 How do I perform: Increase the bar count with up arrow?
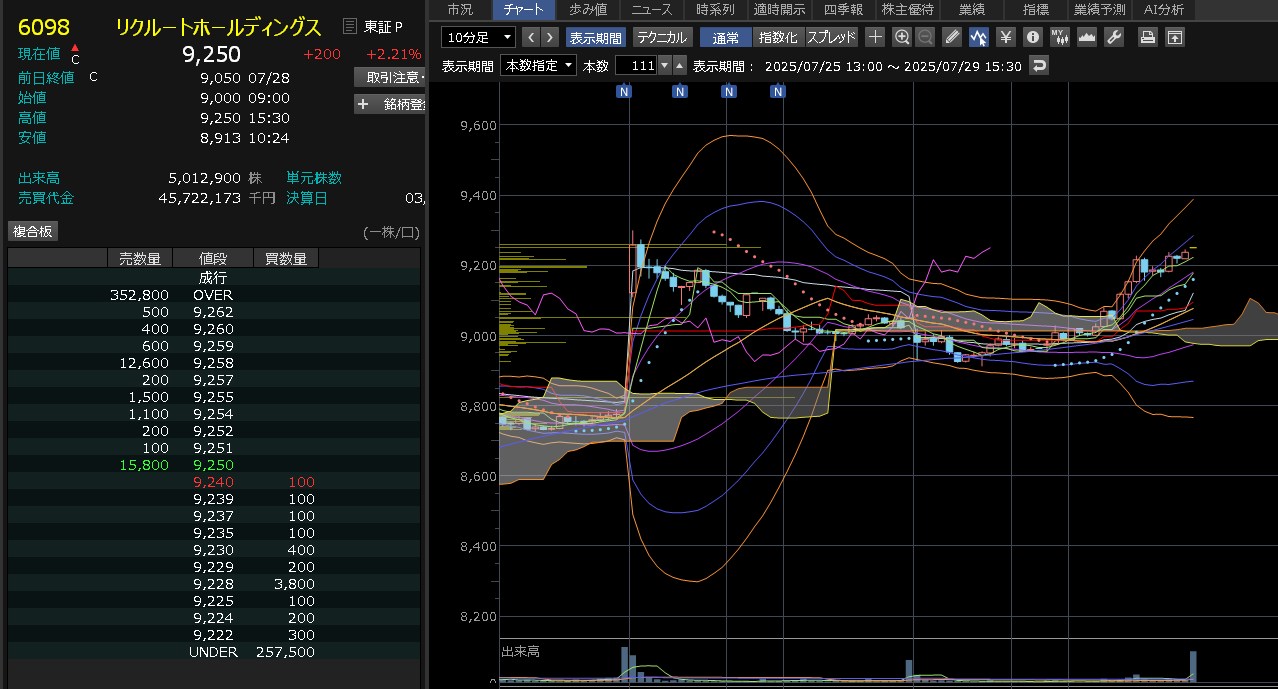pyautogui.click(x=680, y=65)
